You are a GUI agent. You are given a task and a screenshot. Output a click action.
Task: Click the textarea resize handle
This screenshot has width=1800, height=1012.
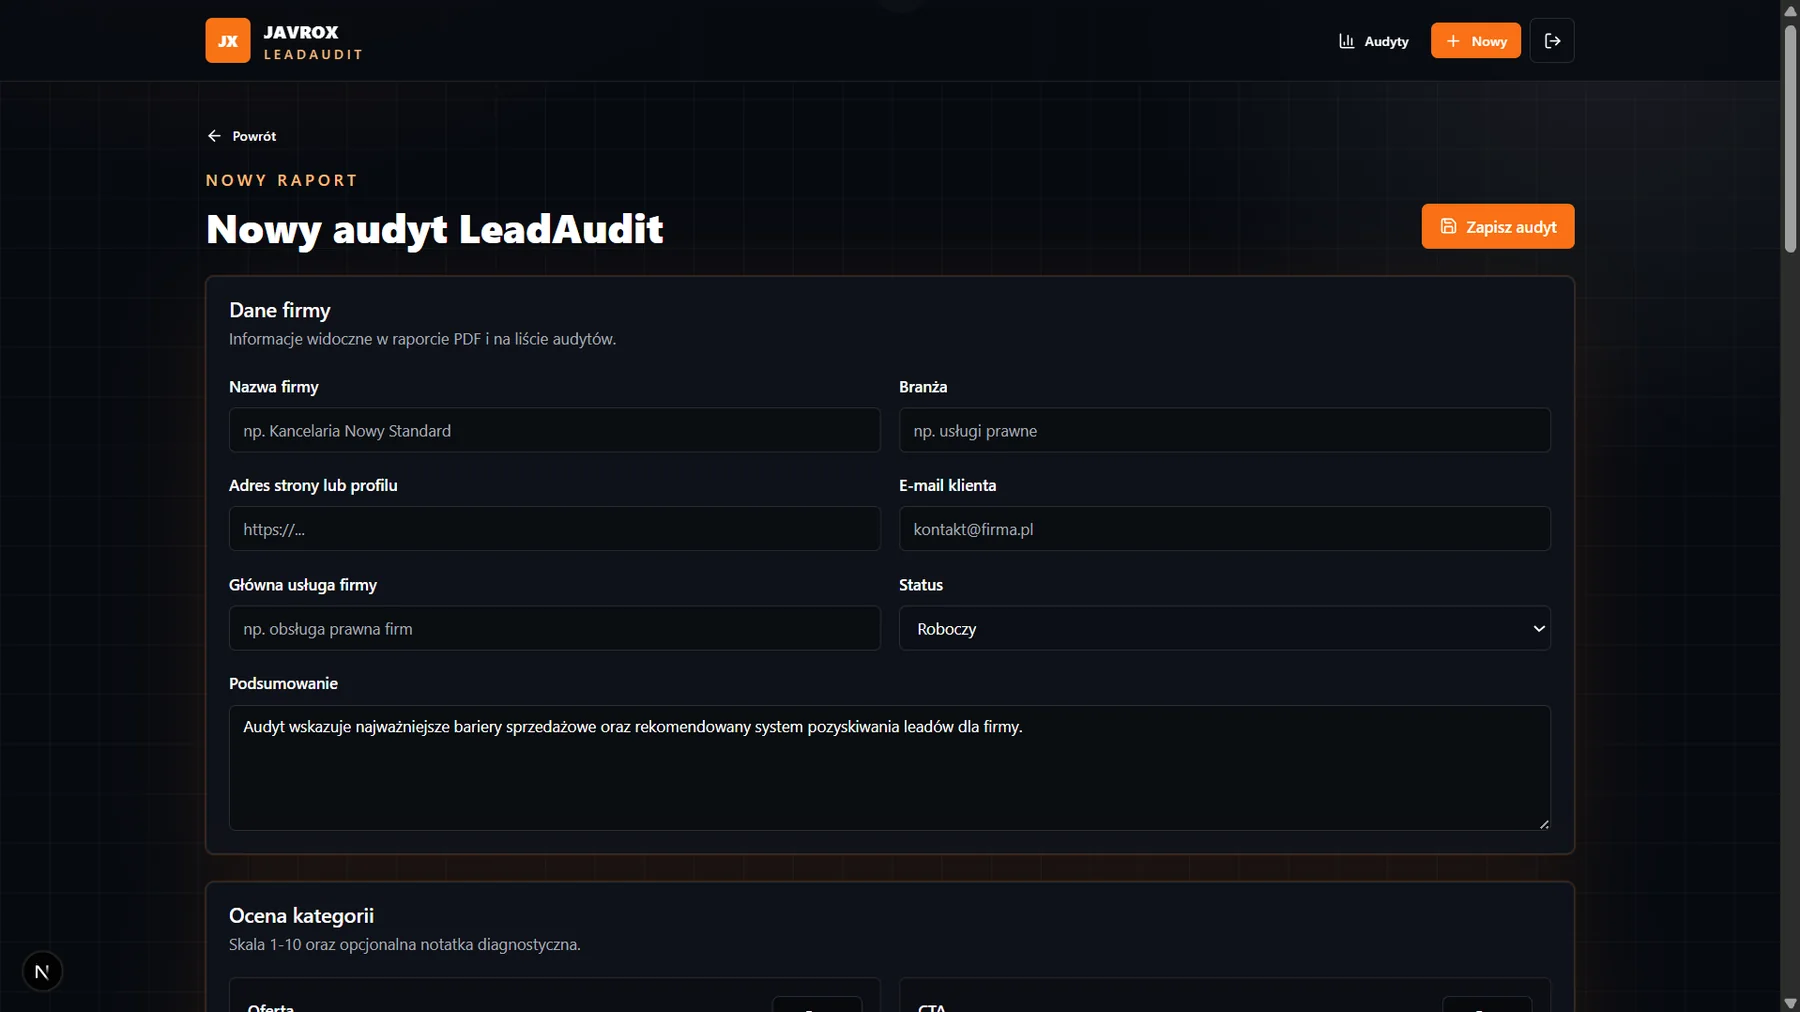point(1544,824)
